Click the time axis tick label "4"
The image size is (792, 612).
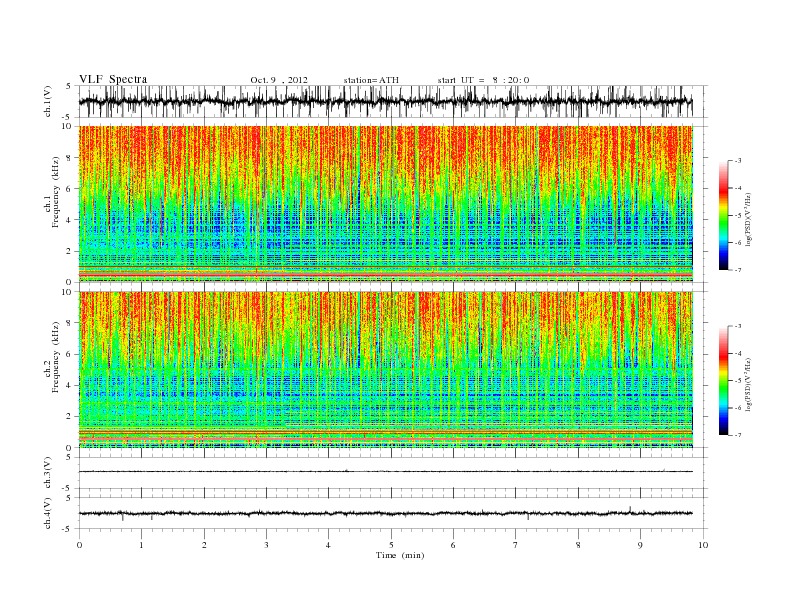(328, 545)
